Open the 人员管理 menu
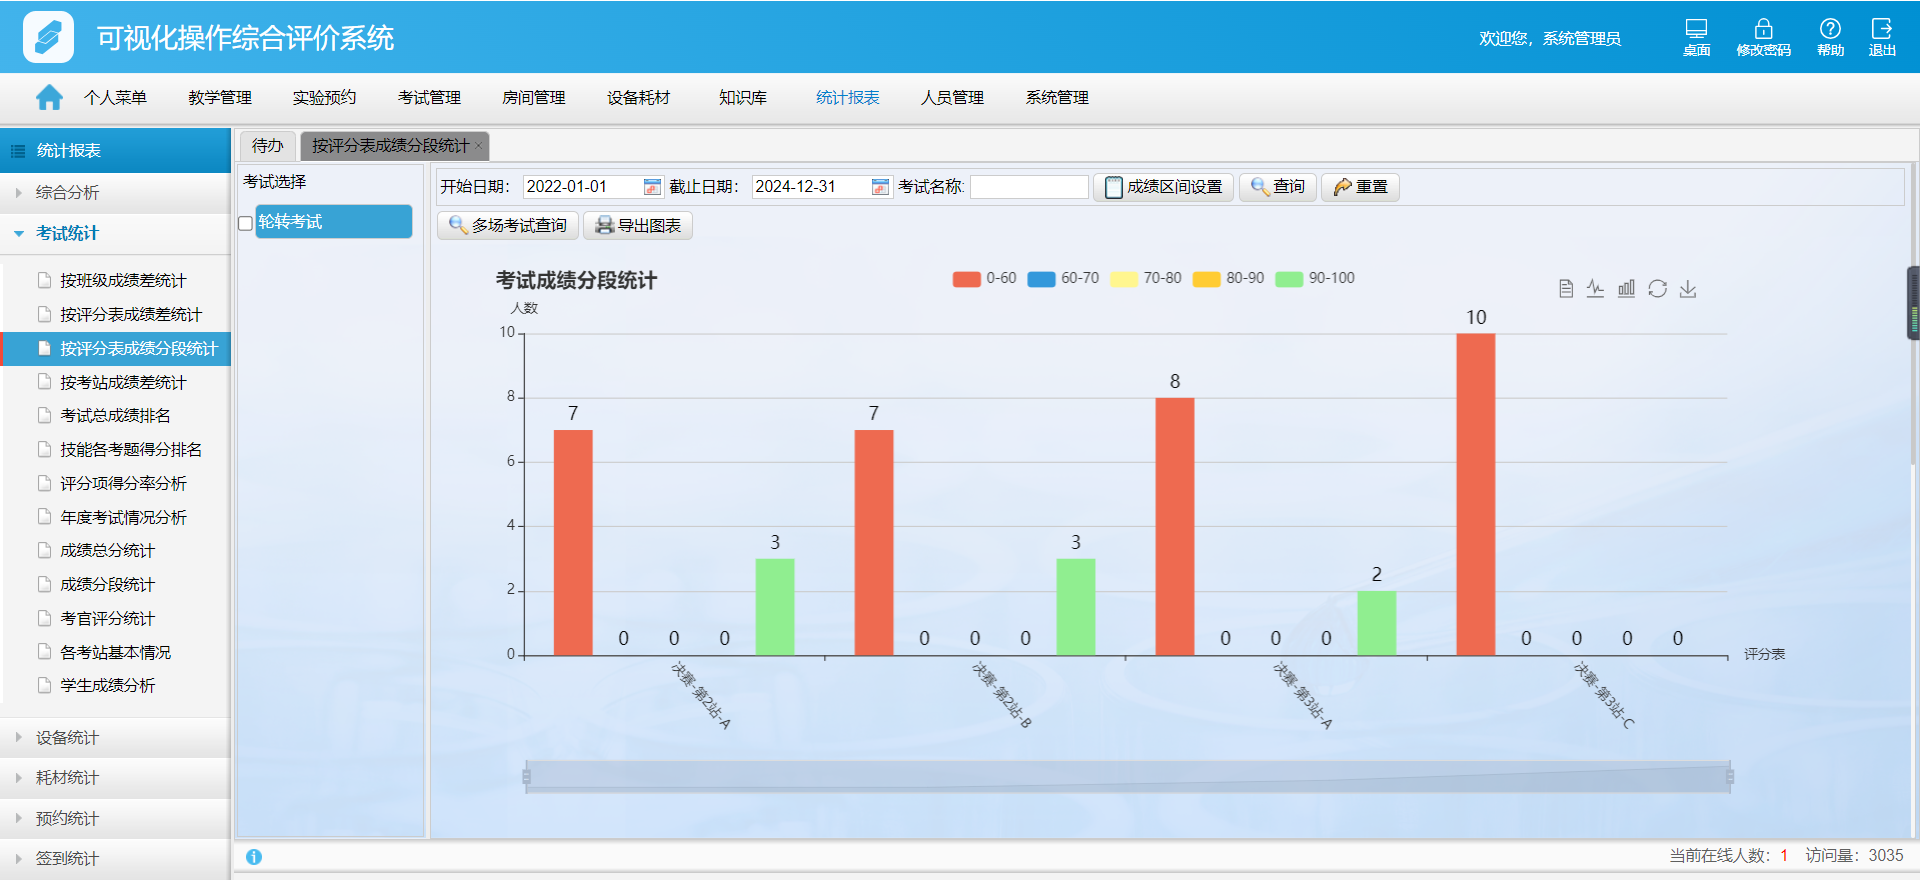Viewport: 1920px width, 880px height. click(x=952, y=98)
